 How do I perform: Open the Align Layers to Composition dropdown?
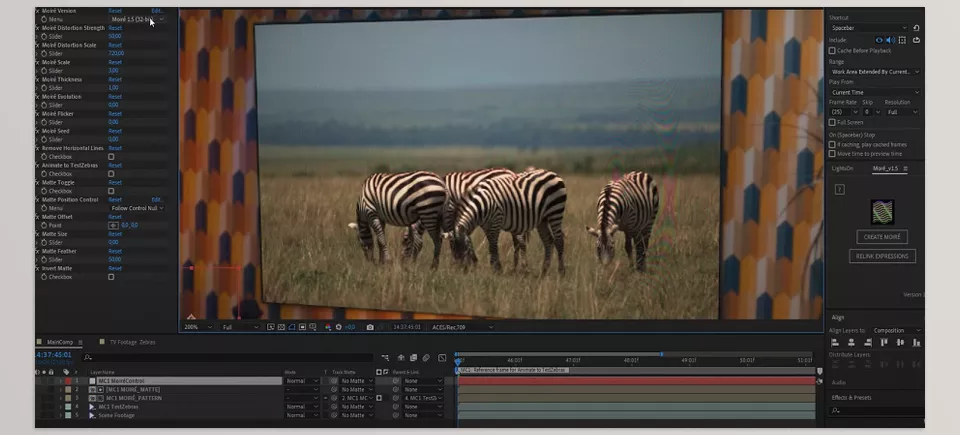click(896, 330)
